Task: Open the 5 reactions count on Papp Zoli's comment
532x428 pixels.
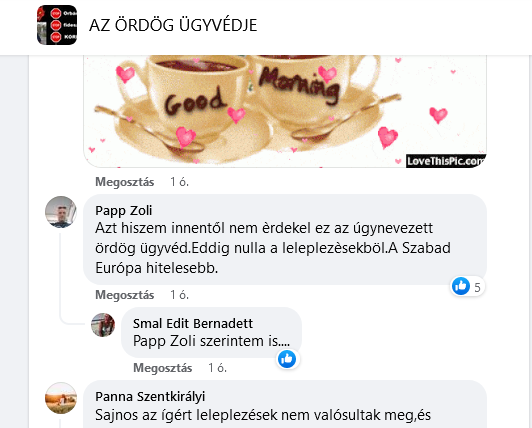Action: pyautogui.click(x=477, y=287)
